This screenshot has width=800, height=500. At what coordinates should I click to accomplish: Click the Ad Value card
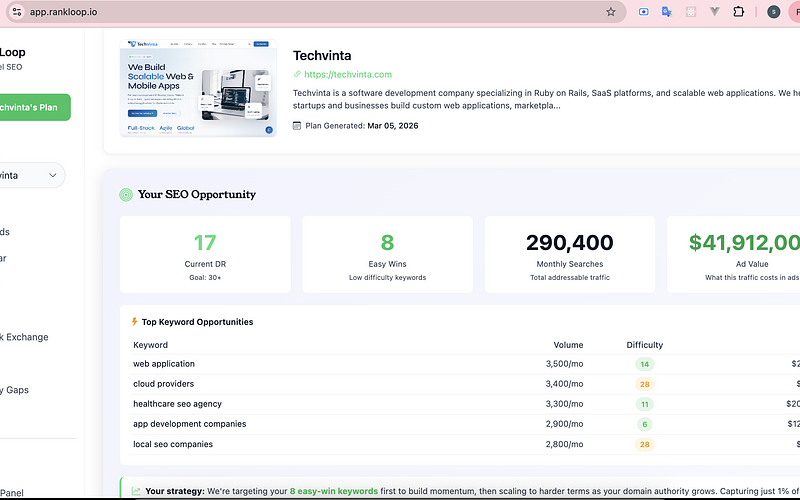coord(733,254)
